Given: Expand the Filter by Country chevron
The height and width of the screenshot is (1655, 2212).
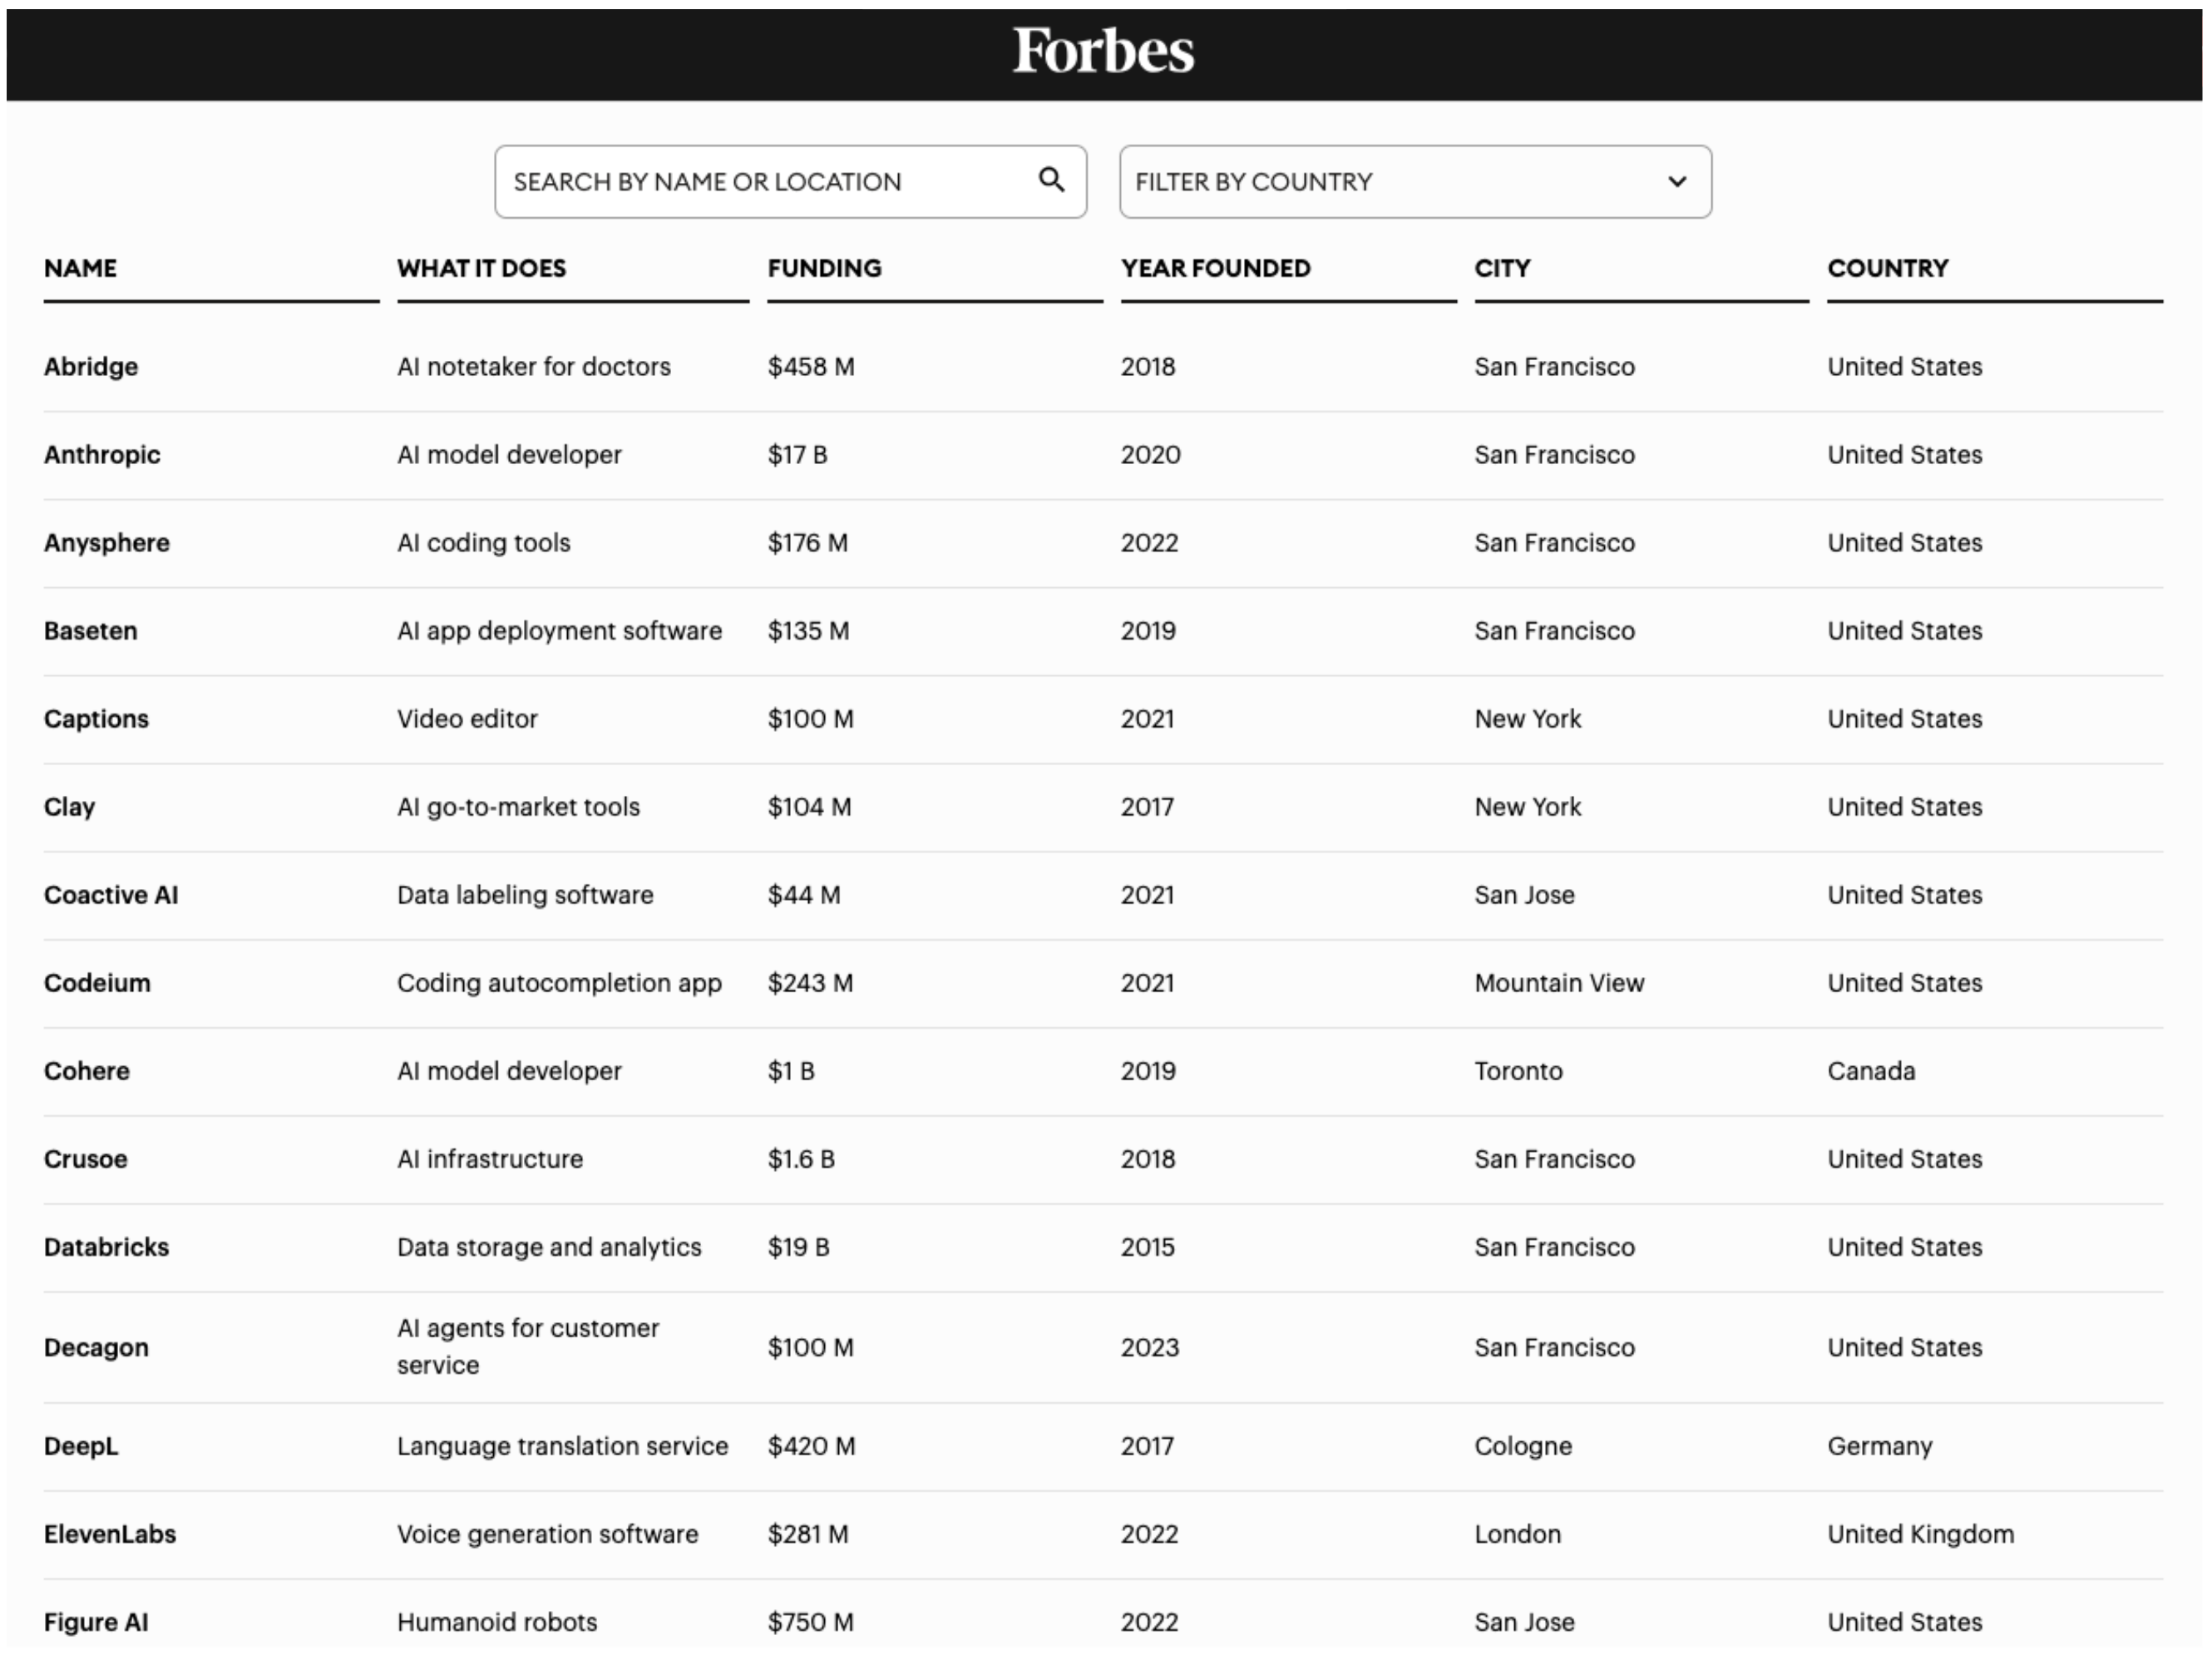Looking at the screenshot, I should click(x=1677, y=182).
